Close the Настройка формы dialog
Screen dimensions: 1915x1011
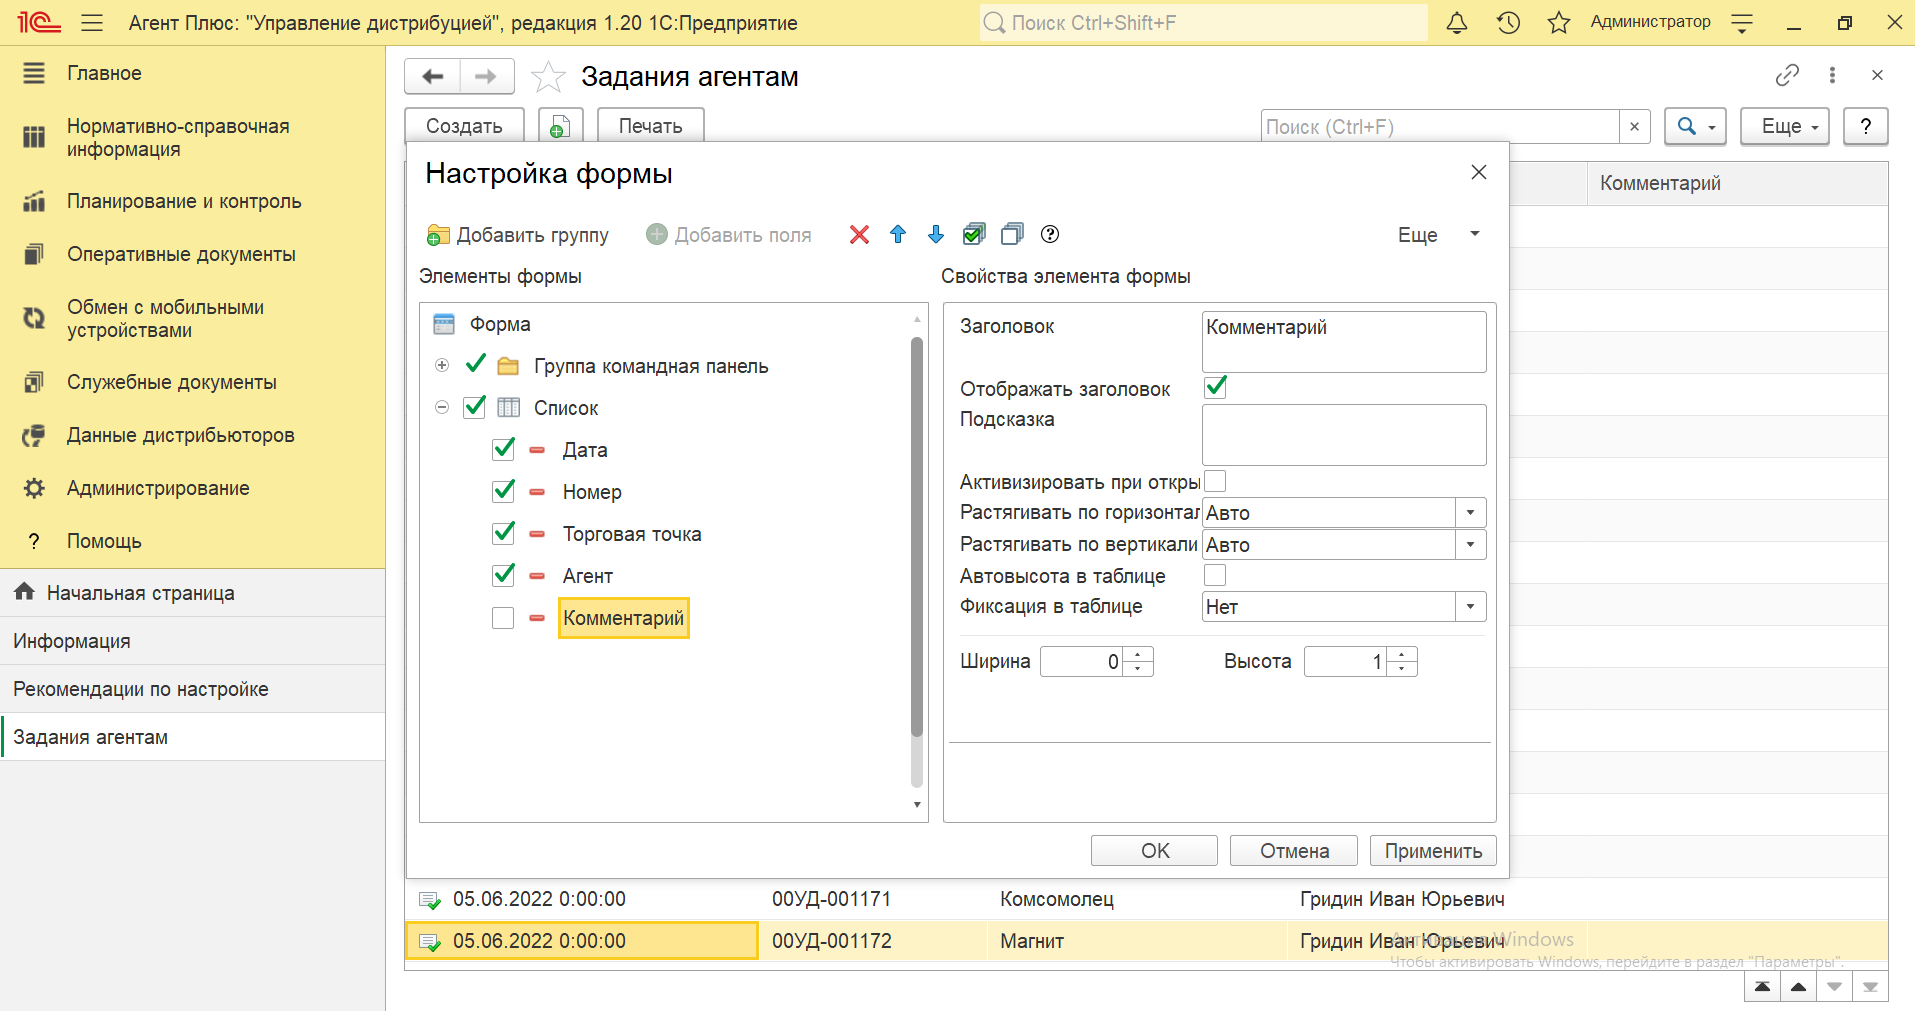[x=1479, y=172]
